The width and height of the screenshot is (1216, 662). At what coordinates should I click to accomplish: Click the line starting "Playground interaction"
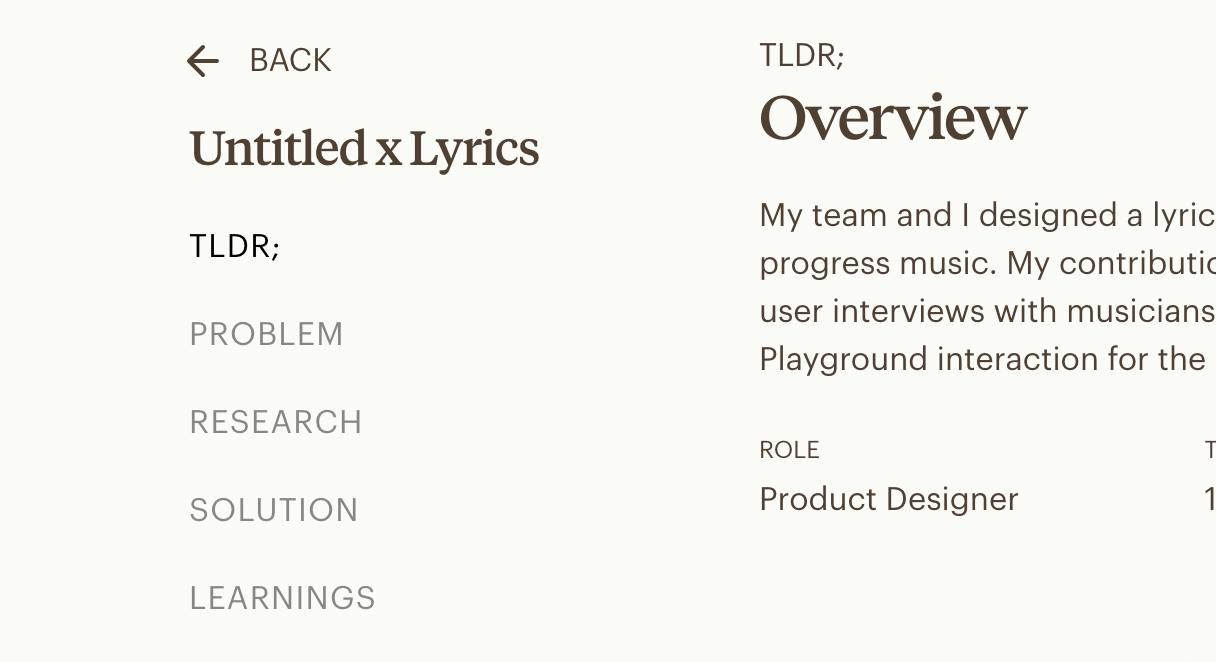pyautogui.click(x=982, y=359)
